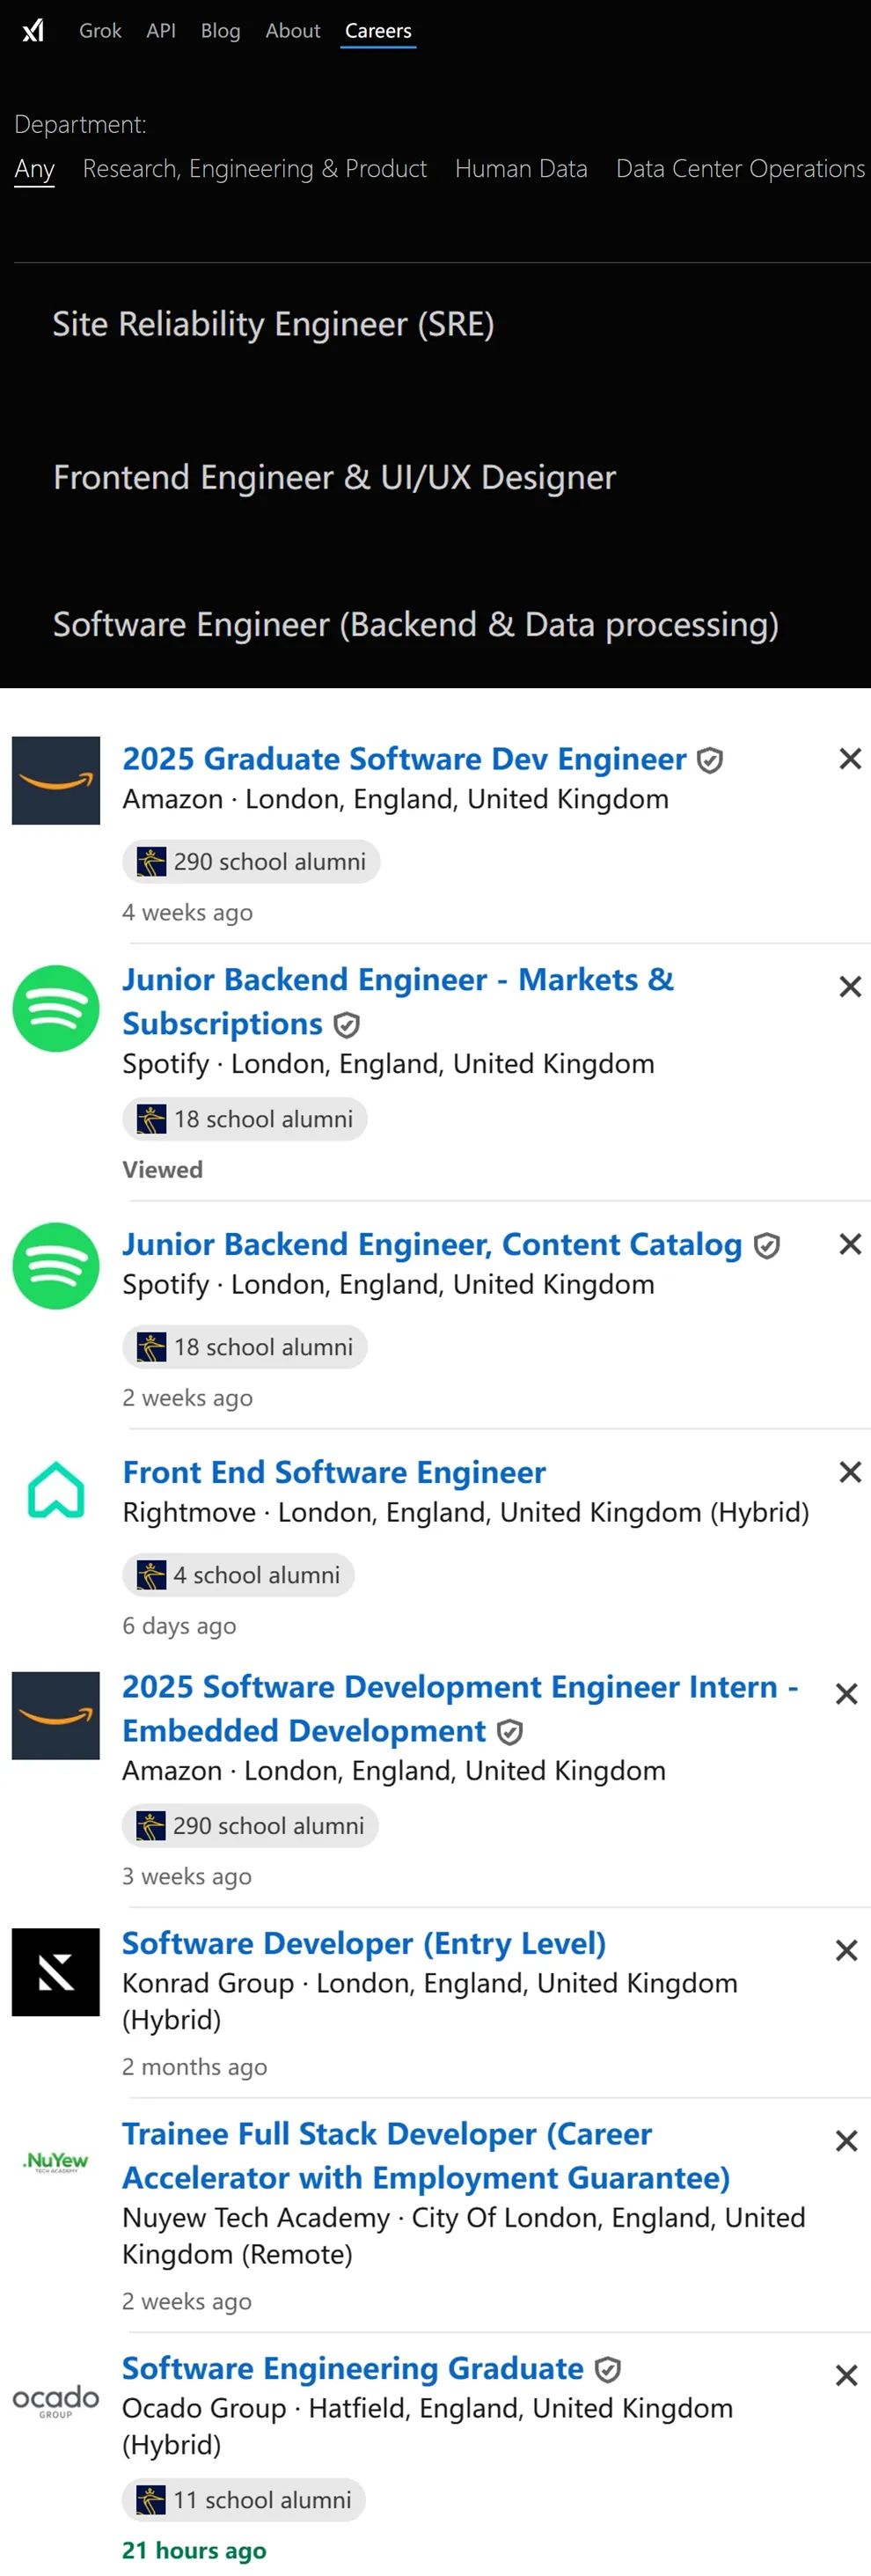Open Frontend Engineer & UI/UX Designer posting
This screenshot has height=2576, width=871.
(x=334, y=477)
